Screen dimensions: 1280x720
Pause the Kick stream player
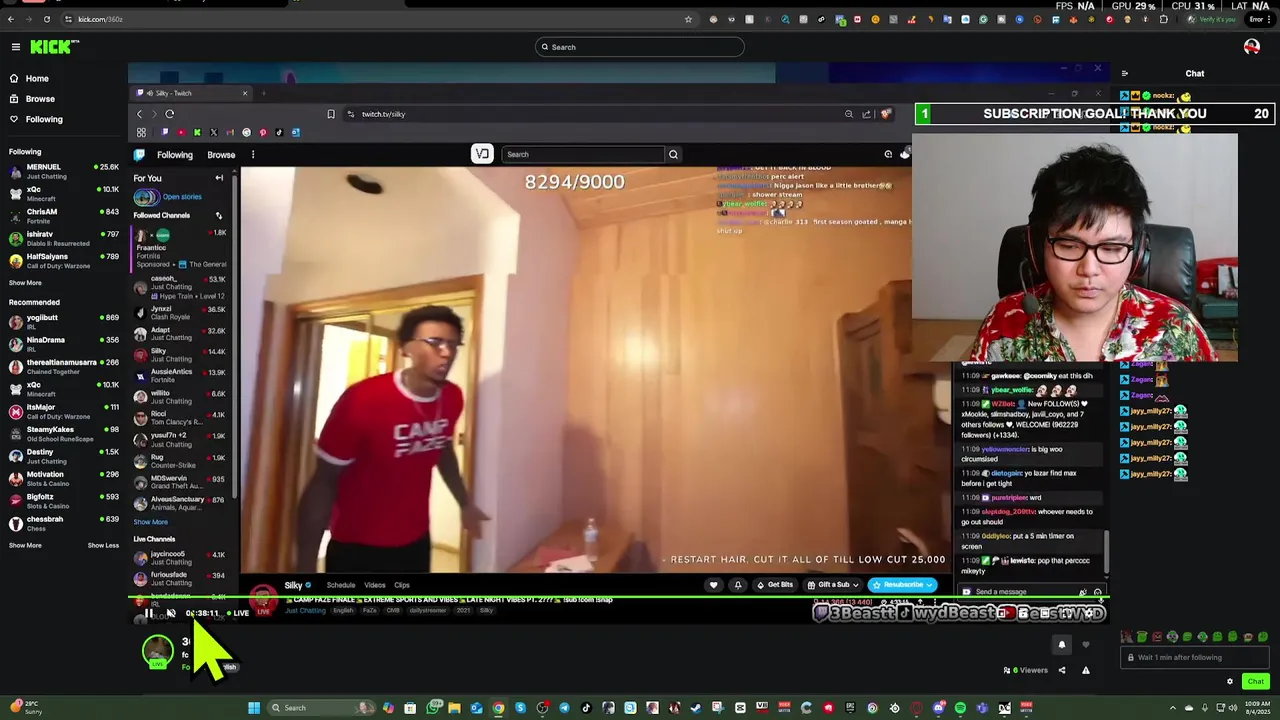[x=148, y=614]
